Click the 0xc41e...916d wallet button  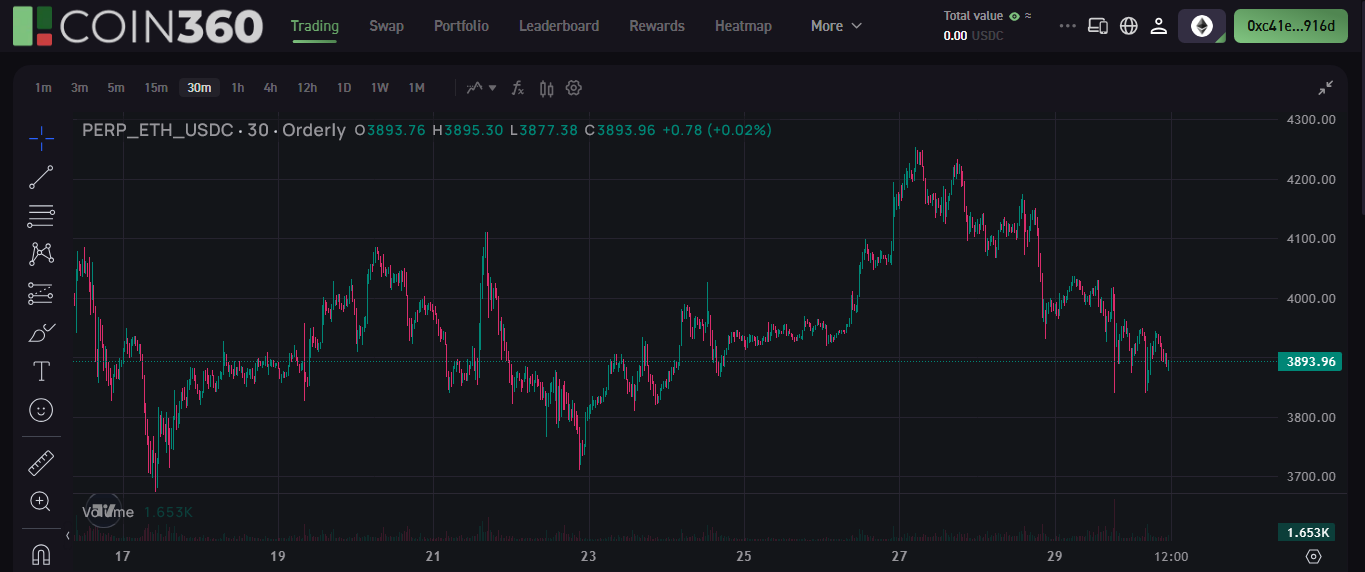point(1290,26)
